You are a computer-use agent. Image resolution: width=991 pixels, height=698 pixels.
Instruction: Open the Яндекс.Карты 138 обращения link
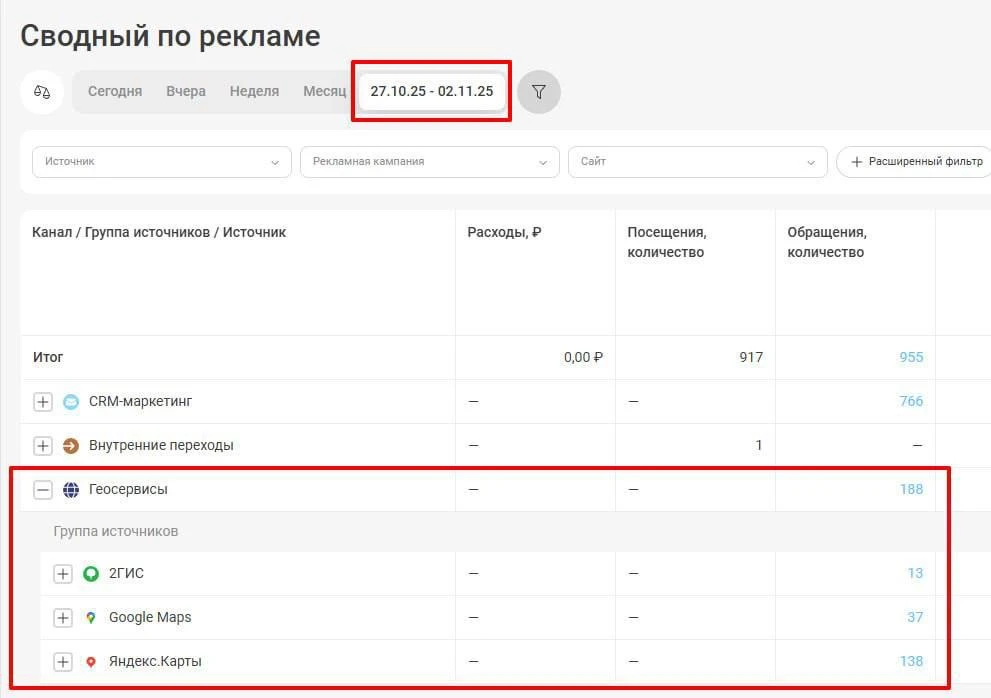[x=911, y=661]
